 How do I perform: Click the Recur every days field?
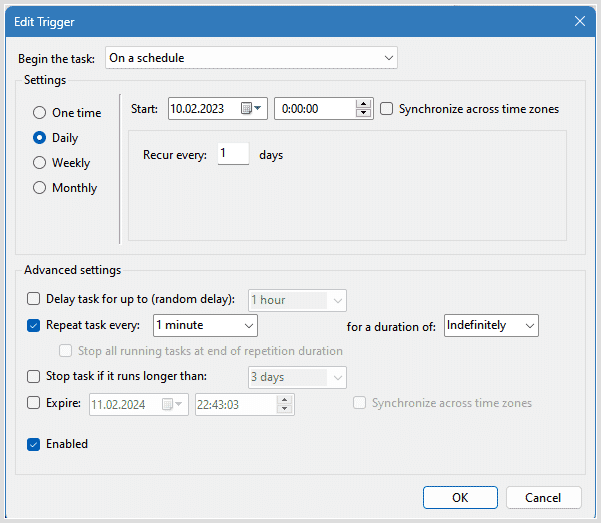coord(233,154)
